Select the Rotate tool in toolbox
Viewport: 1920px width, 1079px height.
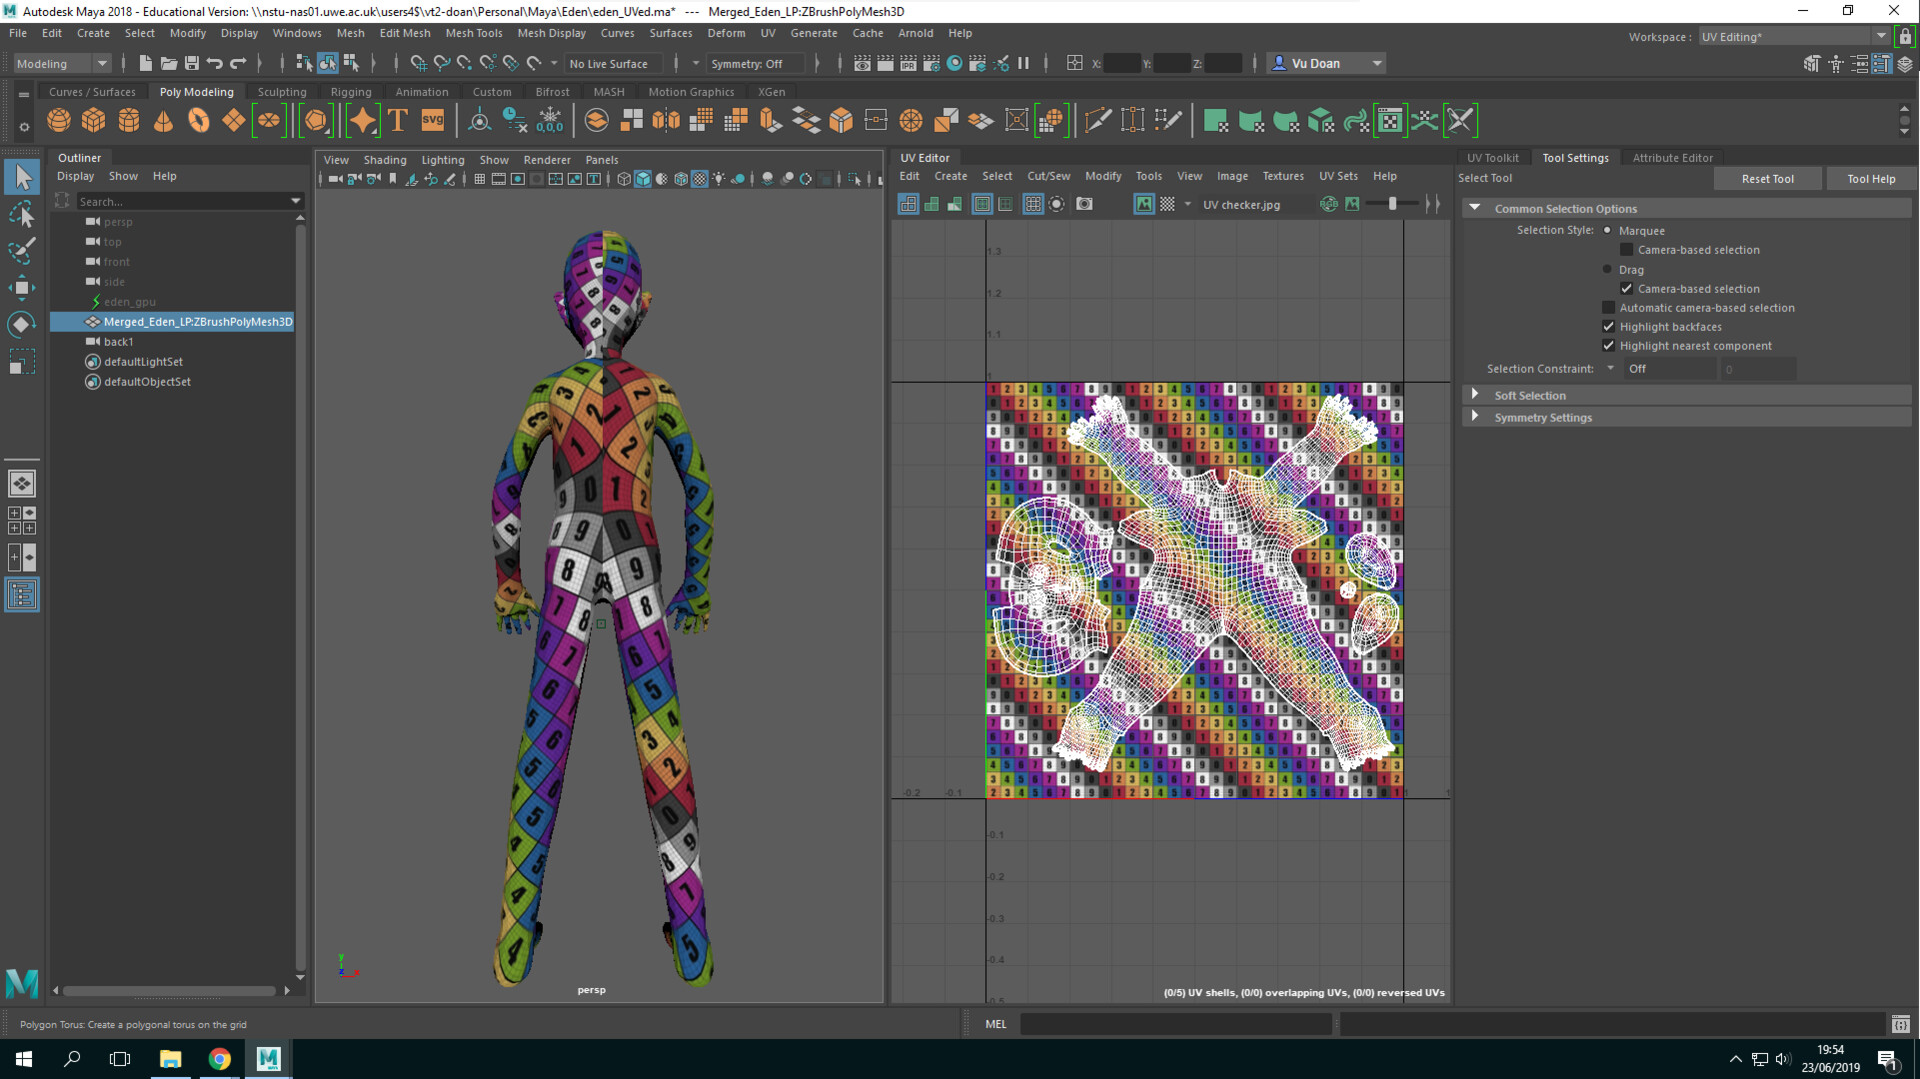click(x=21, y=325)
